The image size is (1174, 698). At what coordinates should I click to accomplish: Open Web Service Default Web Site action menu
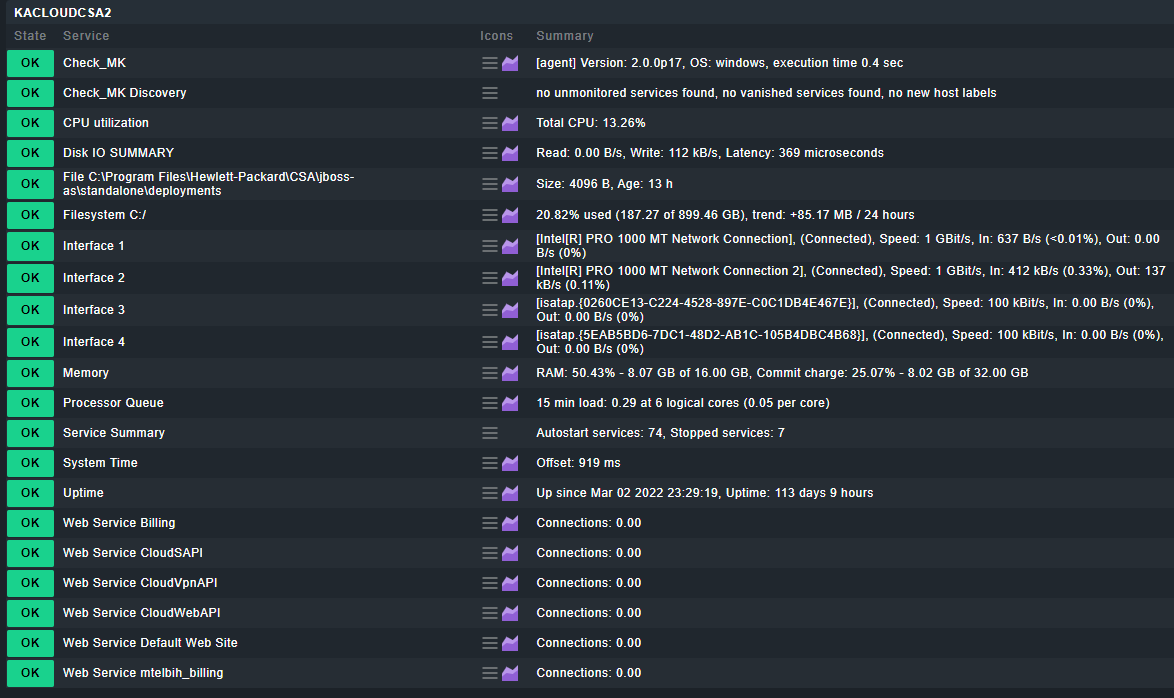490,643
